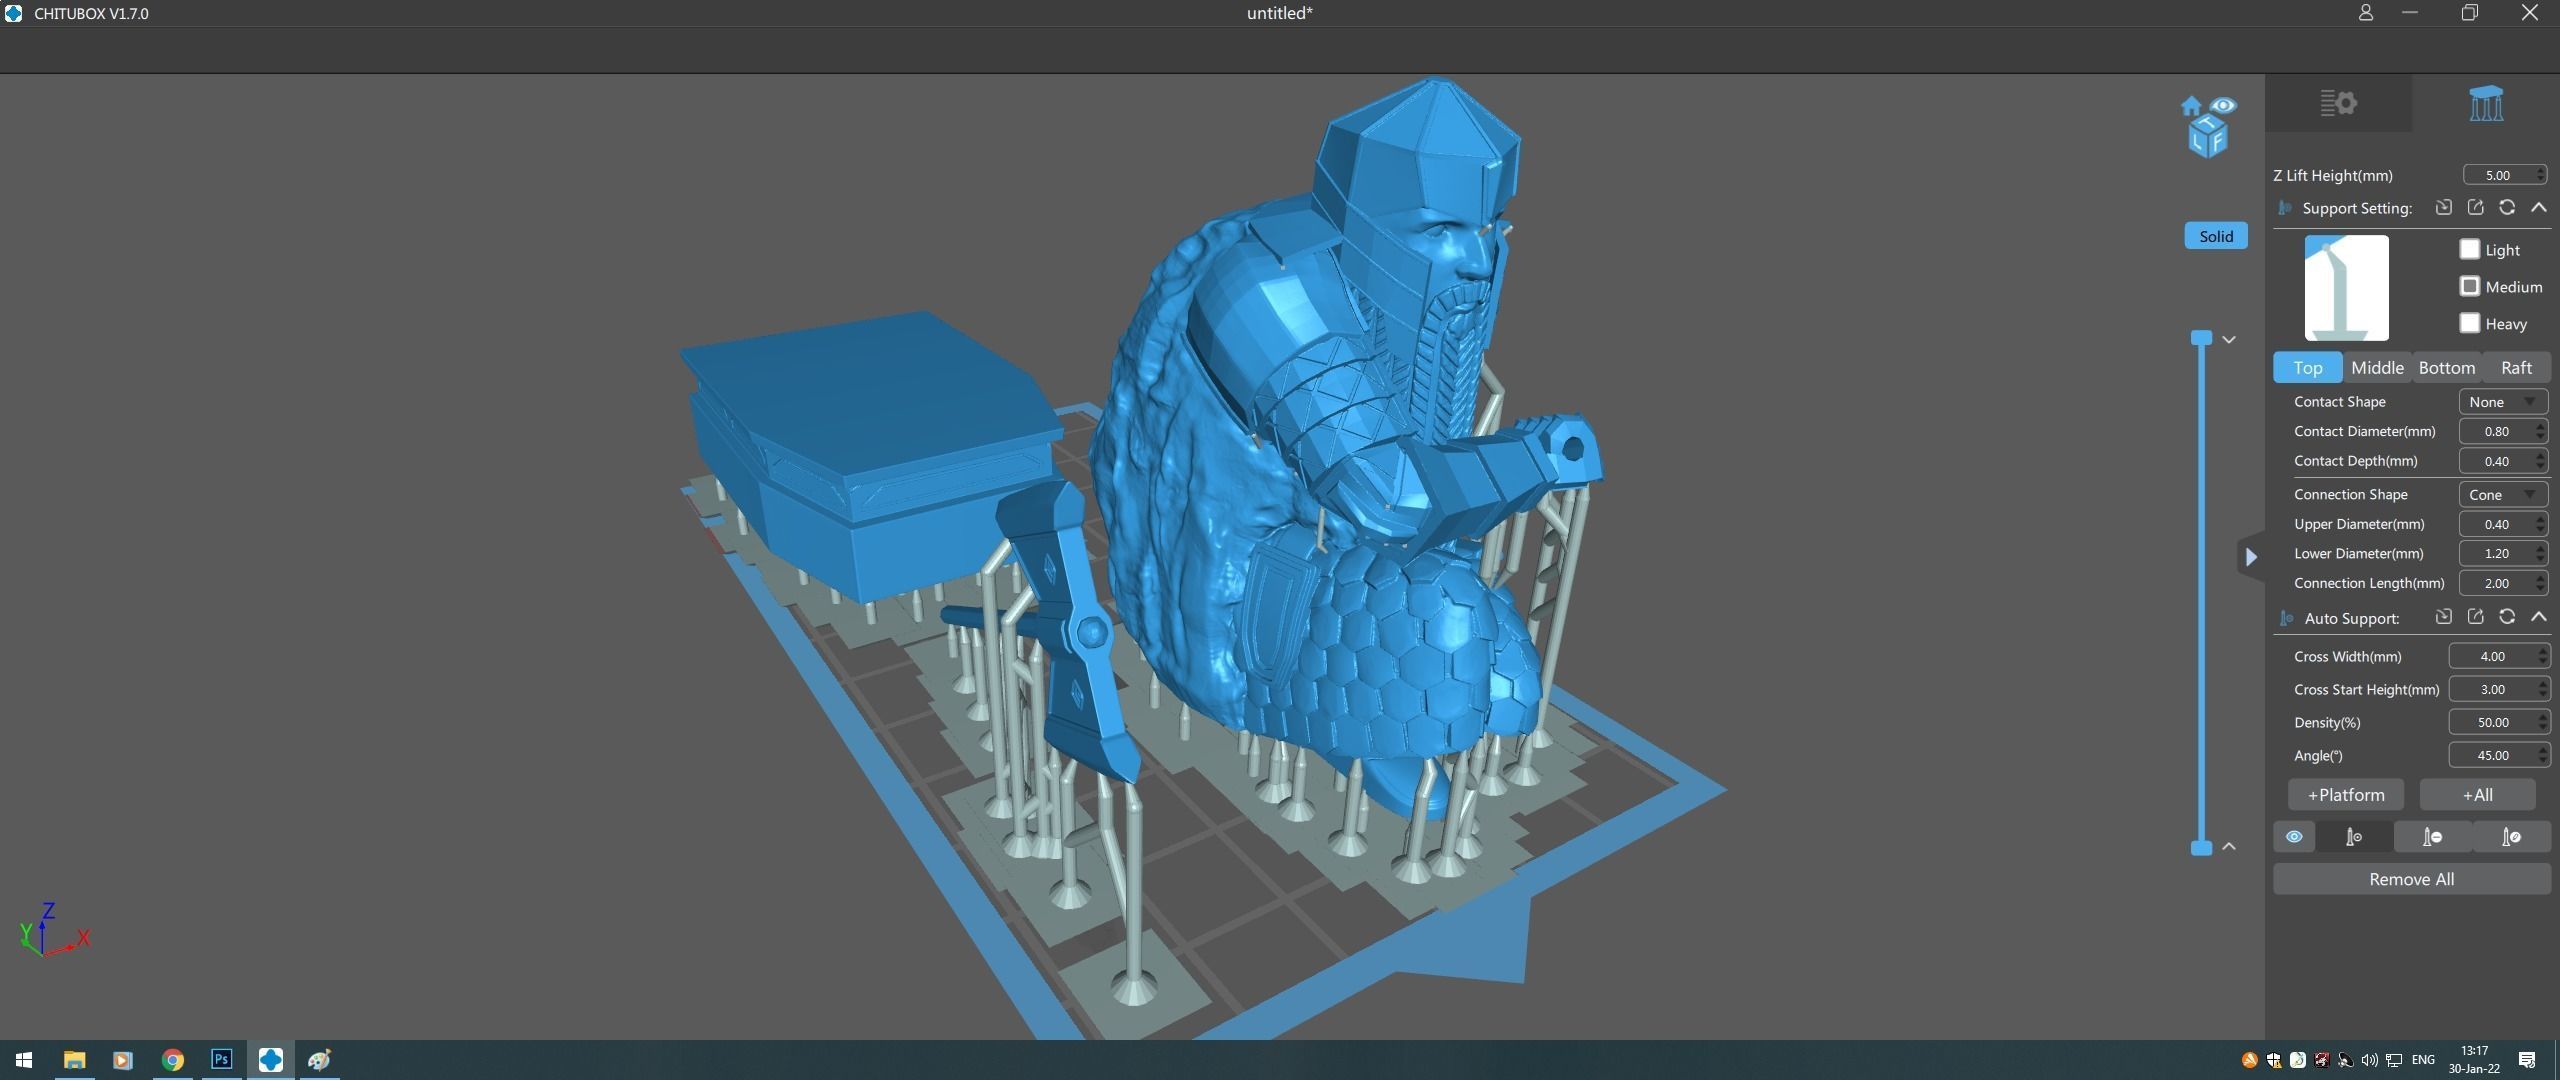This screenshot has height=1080, width=2560.
Task: Click the Remove All button
Action: click(x=2411, y=879)
